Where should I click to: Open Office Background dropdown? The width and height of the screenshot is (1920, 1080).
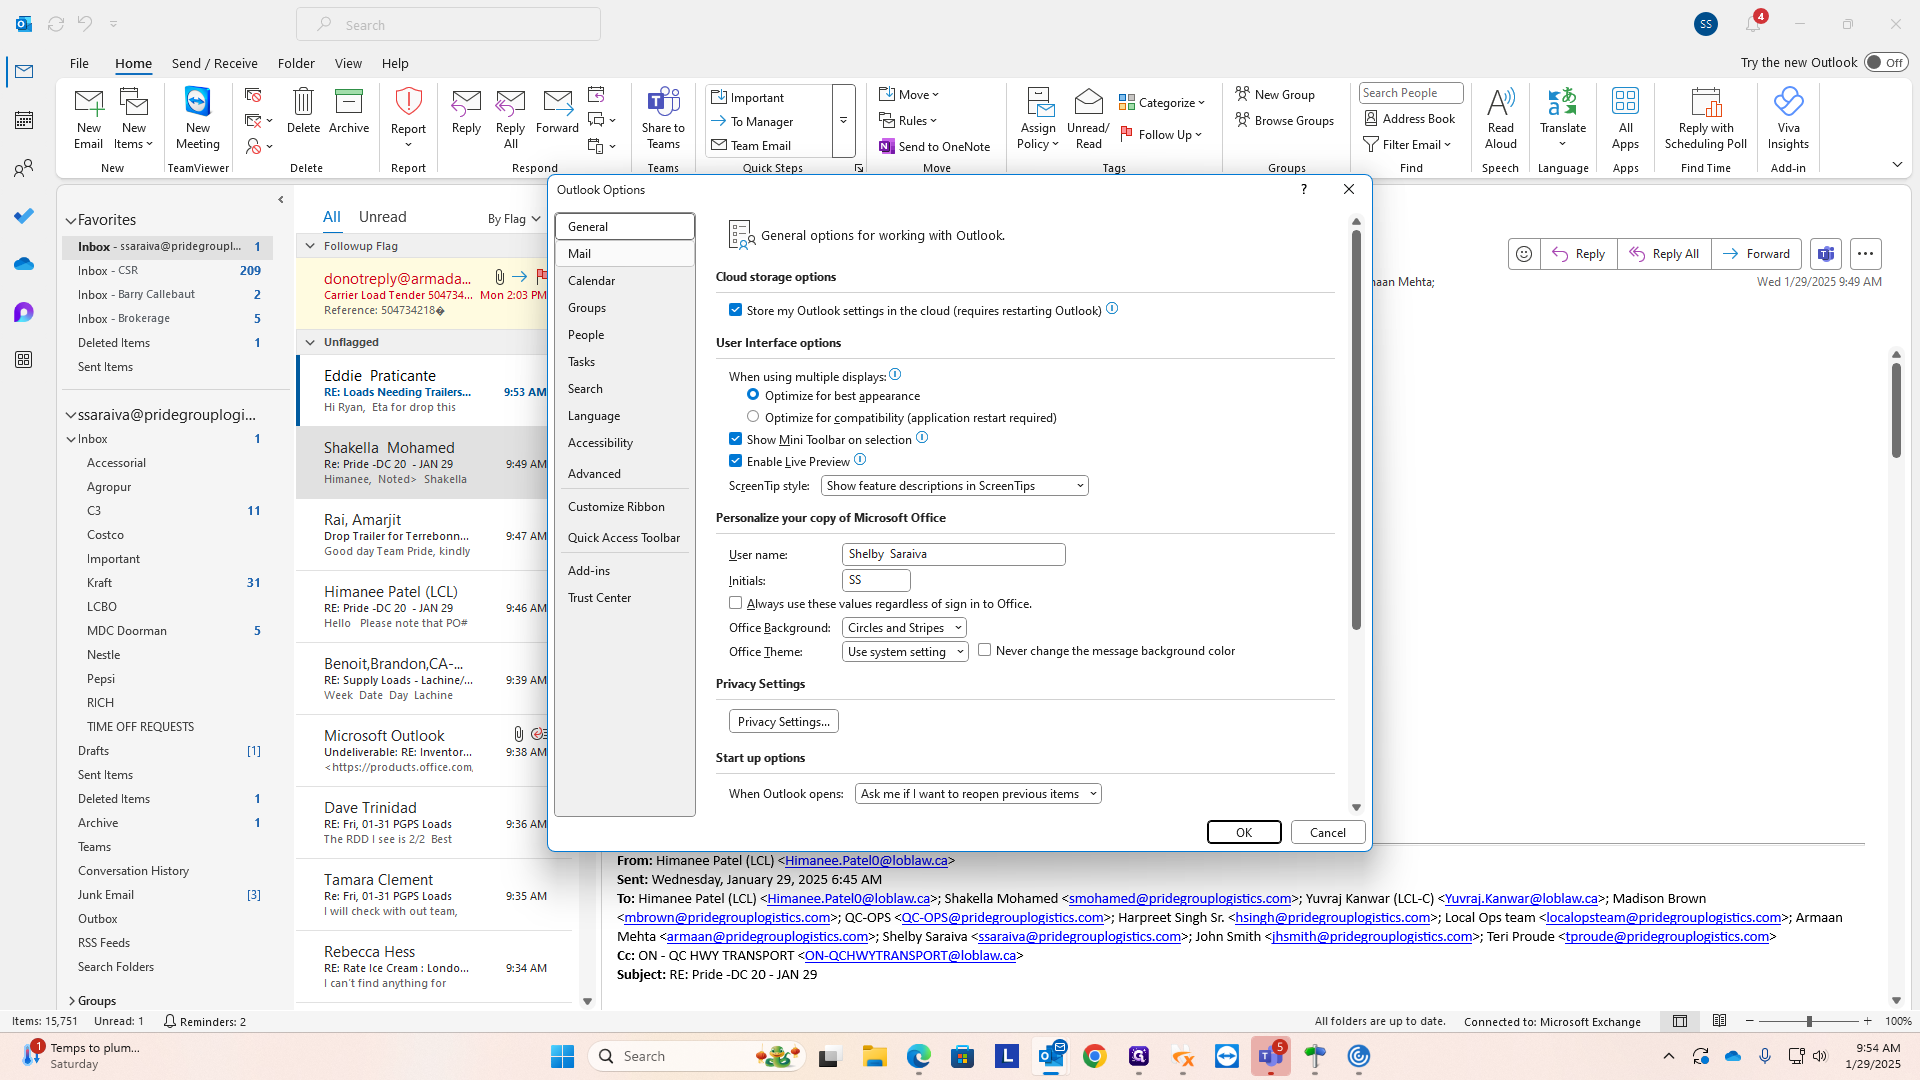point(904,628)
